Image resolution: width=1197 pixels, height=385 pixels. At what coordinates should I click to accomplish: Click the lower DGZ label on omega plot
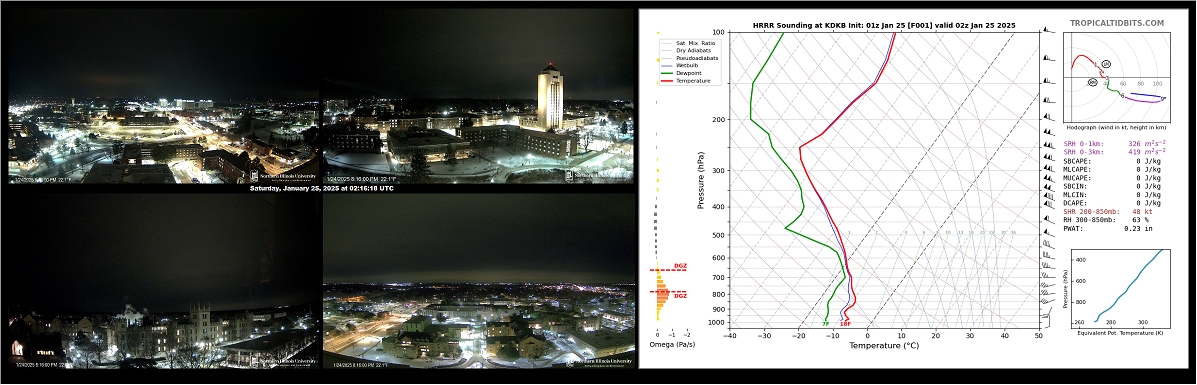(x=680, y=296)
